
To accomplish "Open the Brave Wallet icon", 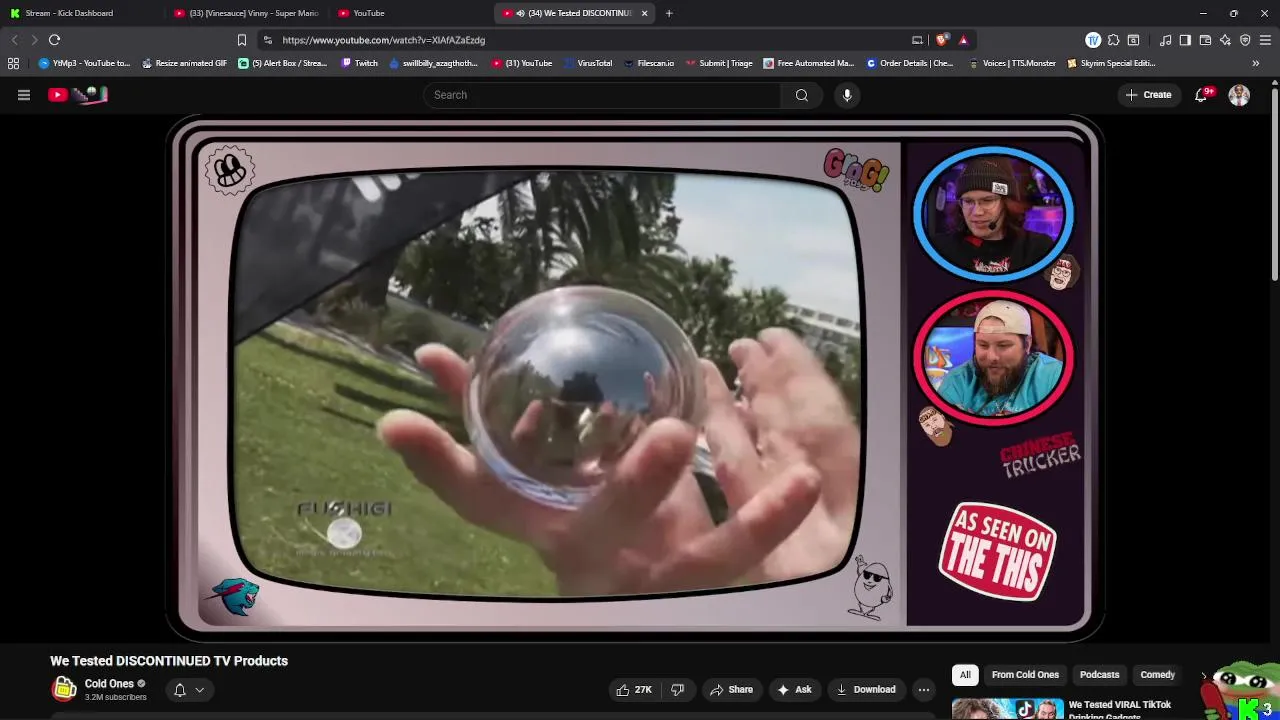I will (x=1205, y=40).
